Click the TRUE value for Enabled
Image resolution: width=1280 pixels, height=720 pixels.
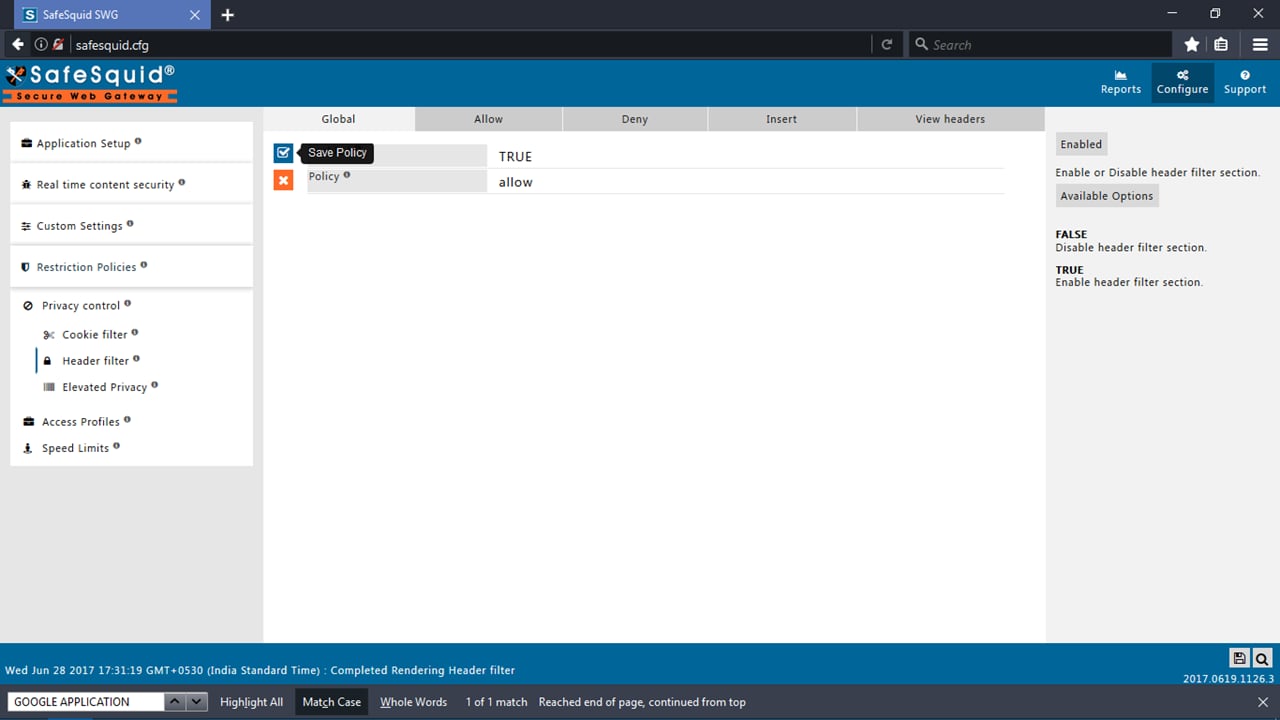click(x=515, y=157)
